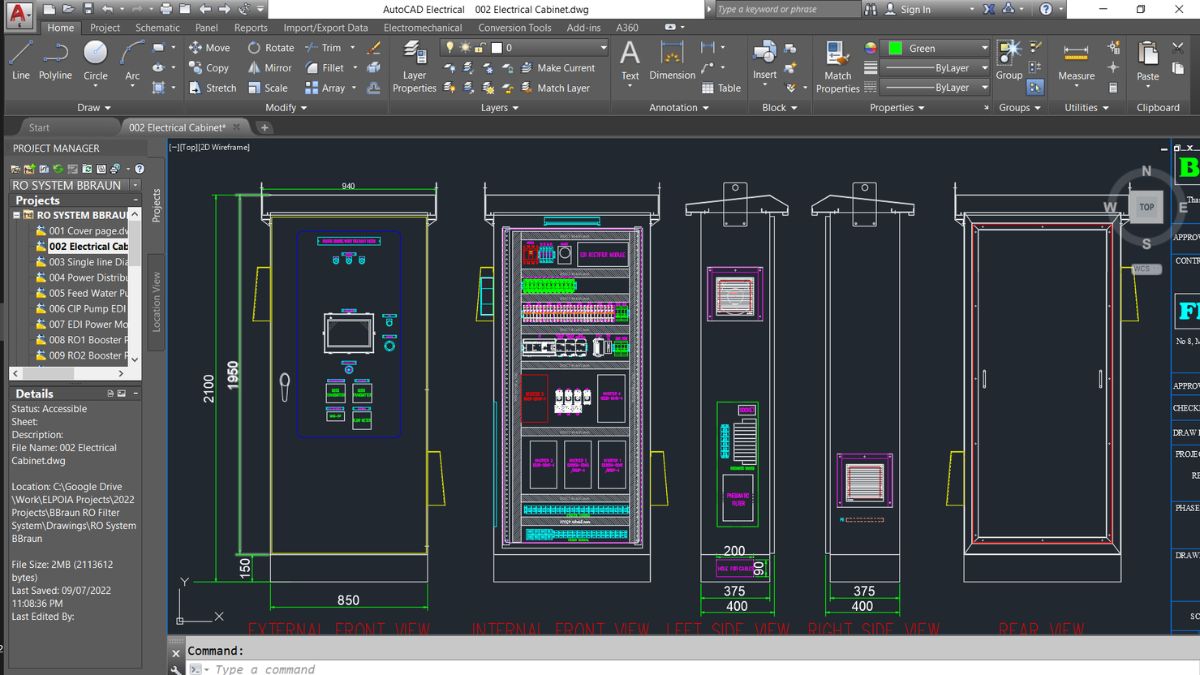This screenshot has width=1200, height=675.
Task: Click the Dimension tool
Action: [x=672, y=60]
